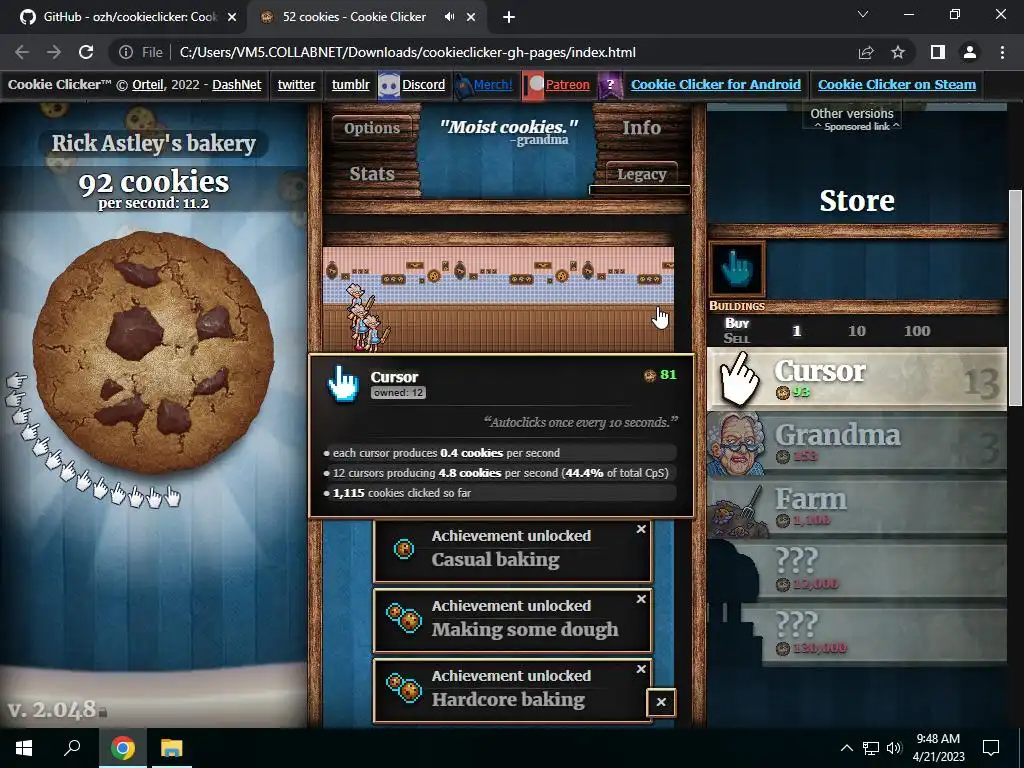Screen dimensions: 1024x768
Task: Go back in browser history
Action: (x=22, y=52)
